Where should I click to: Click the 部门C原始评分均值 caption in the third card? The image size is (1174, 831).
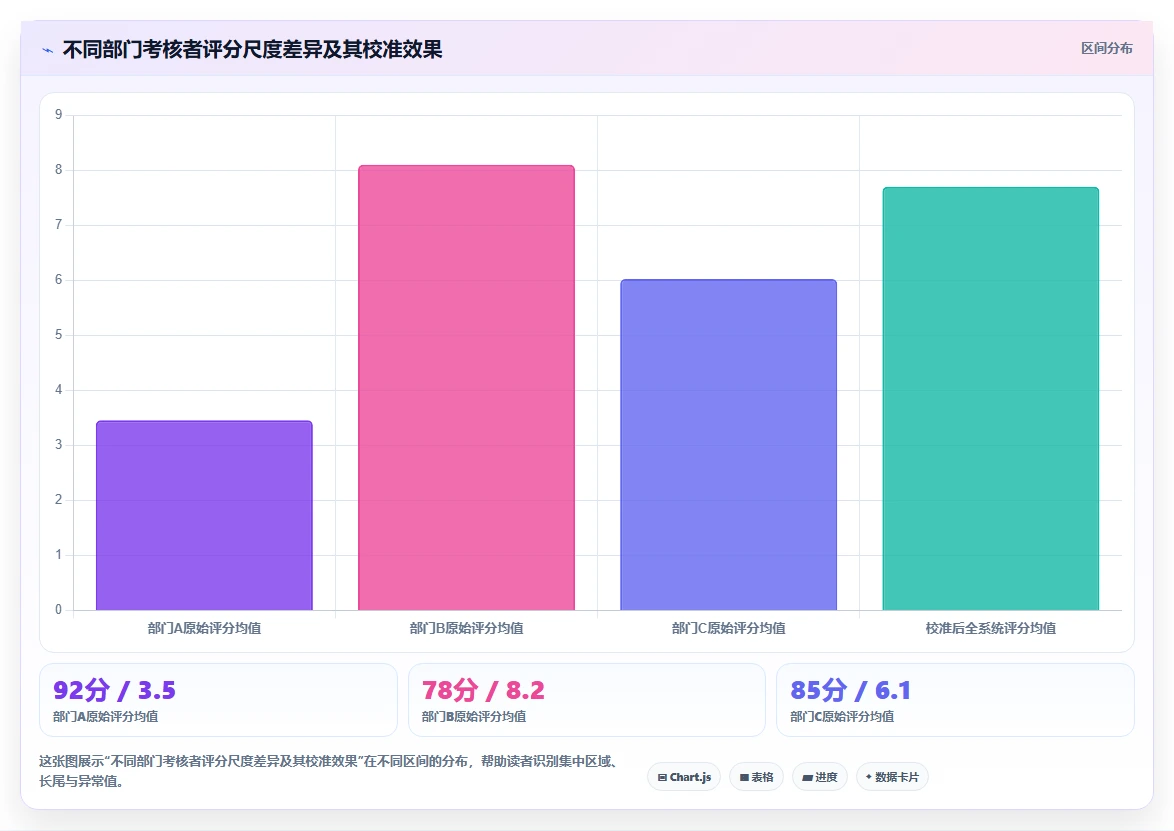pos(842,716)
